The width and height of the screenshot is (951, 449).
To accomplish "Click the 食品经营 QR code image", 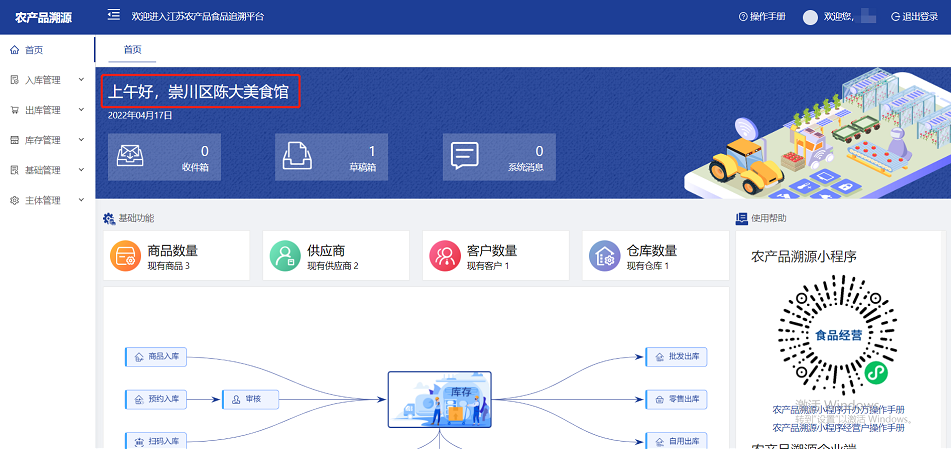I will point(838,335).
